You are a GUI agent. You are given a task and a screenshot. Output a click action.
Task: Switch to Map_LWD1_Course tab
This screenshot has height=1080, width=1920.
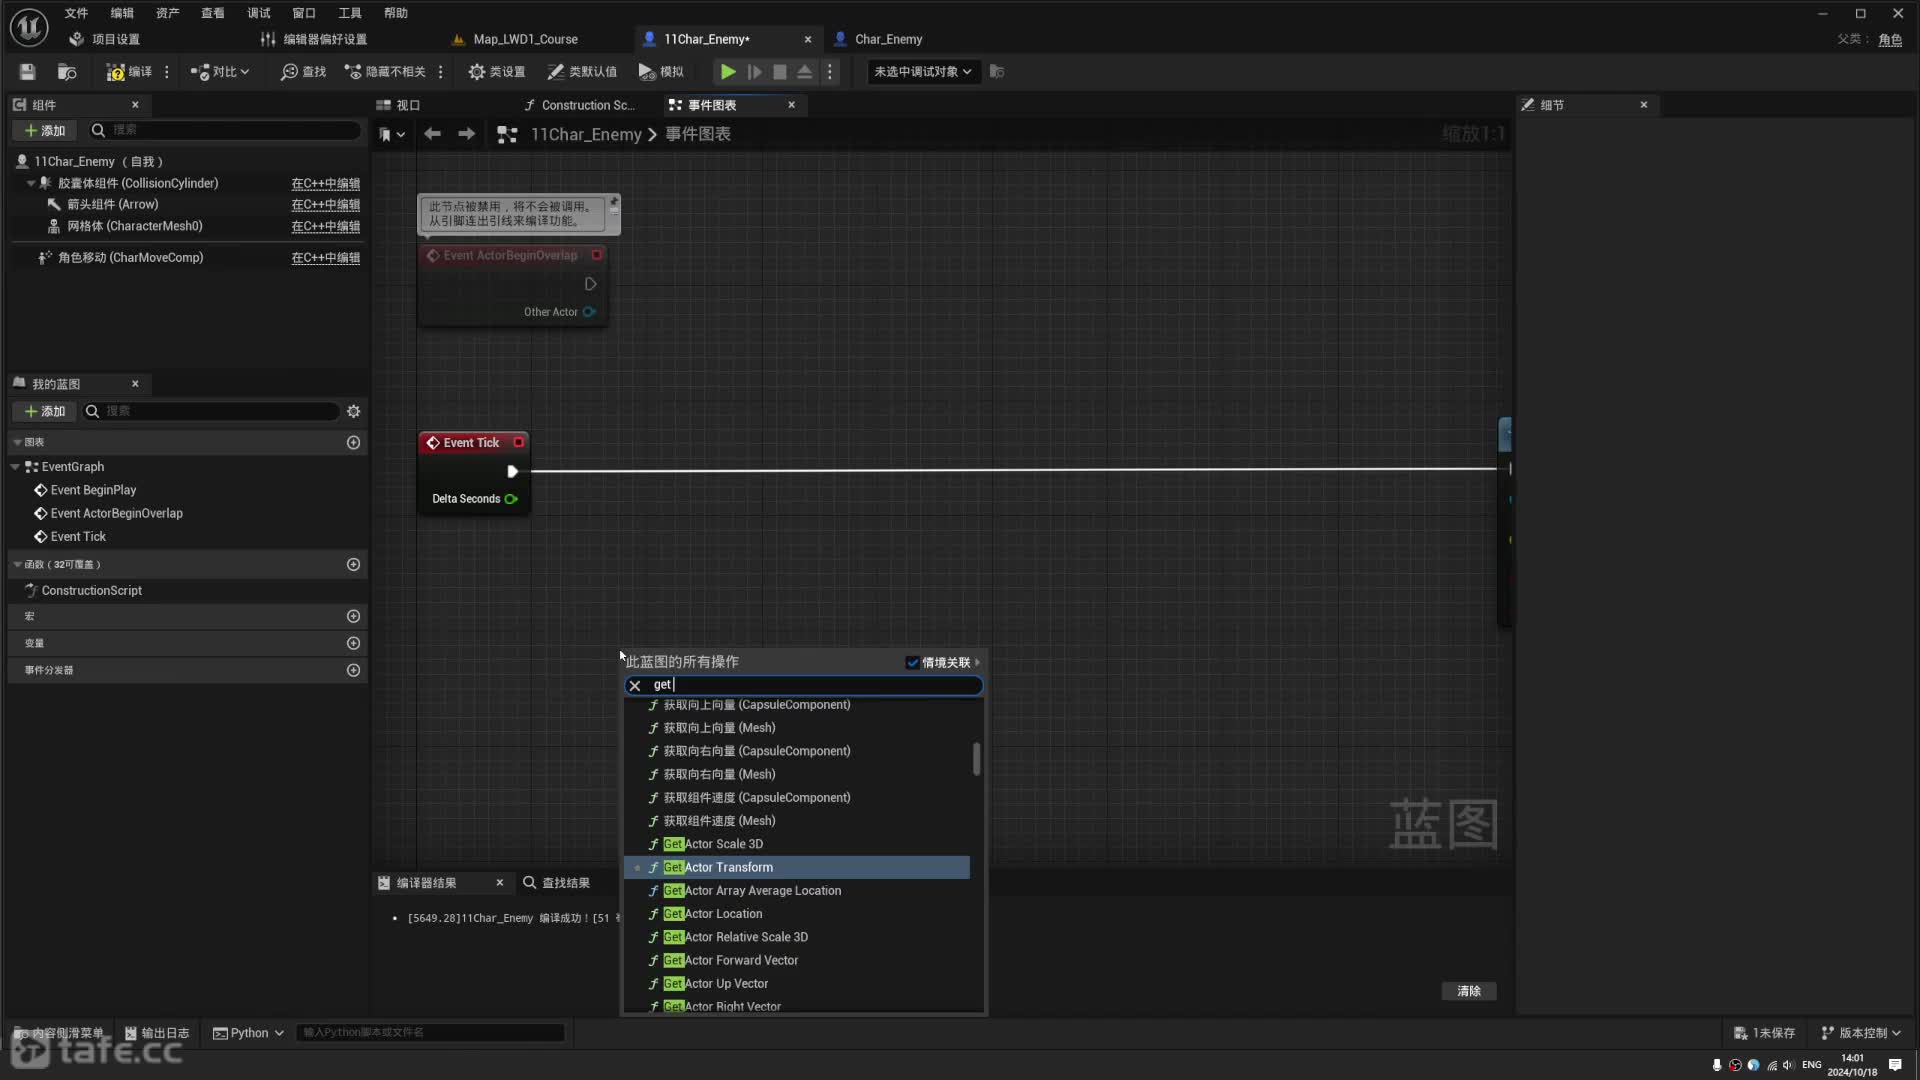[525, 39]
